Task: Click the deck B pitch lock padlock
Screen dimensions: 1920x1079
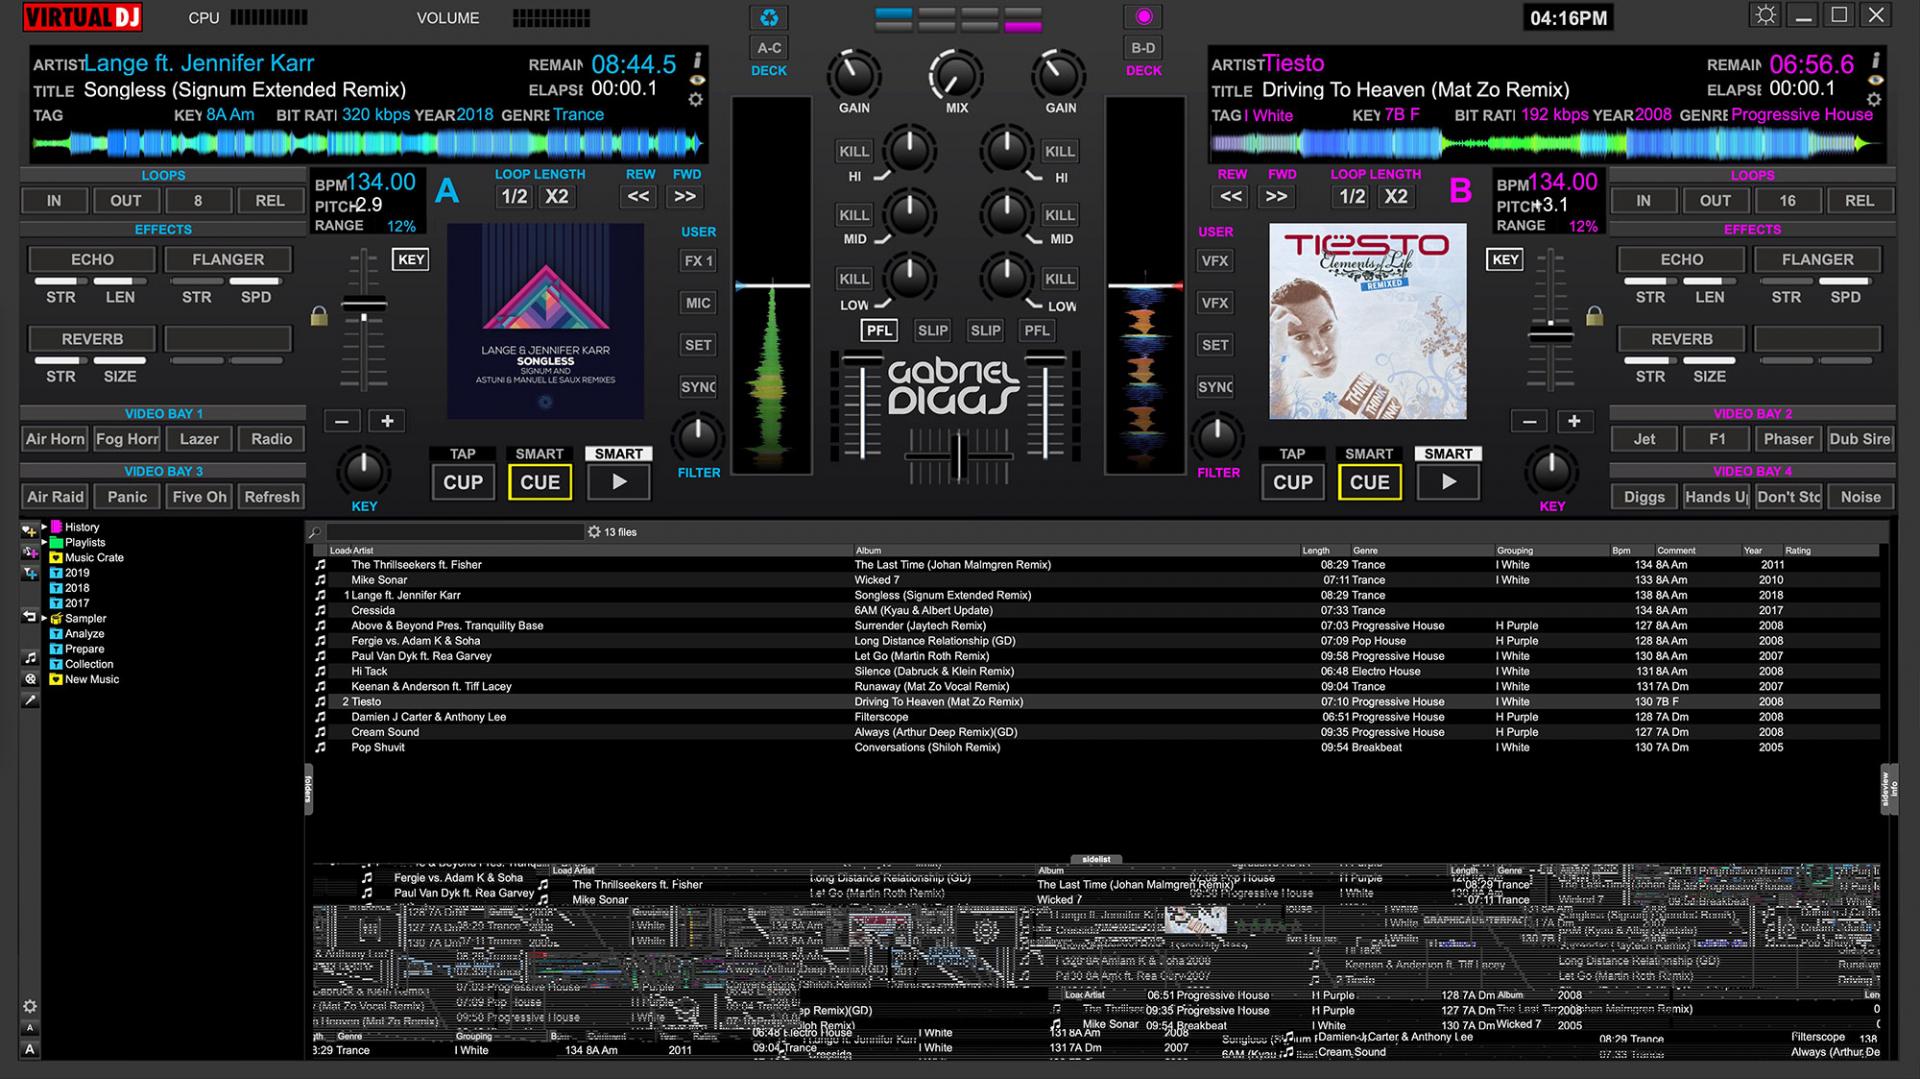Action: (x=1595, y=316)
